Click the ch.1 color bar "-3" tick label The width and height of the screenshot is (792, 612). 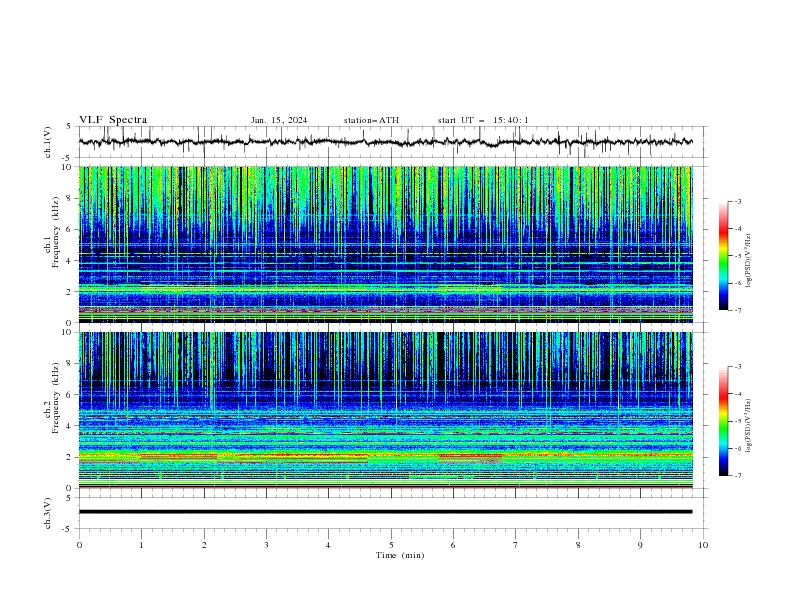click(738, 201)
